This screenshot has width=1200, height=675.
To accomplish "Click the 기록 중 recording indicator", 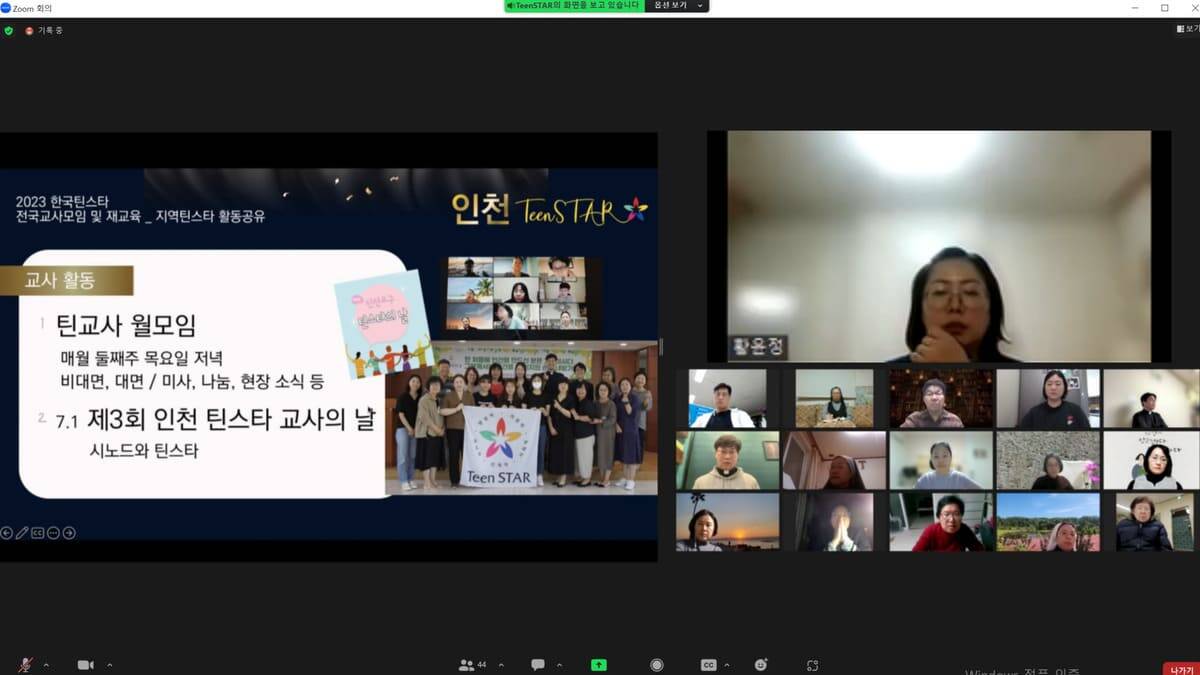I will [x=44, y=30].
